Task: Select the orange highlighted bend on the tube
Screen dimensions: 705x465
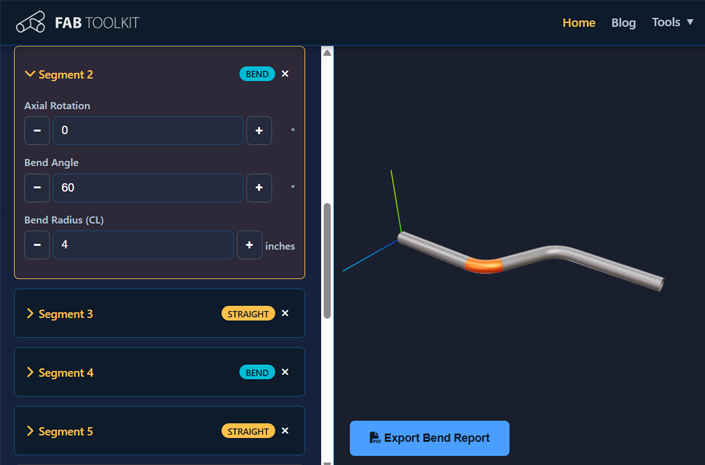Action: coord(484,265)
